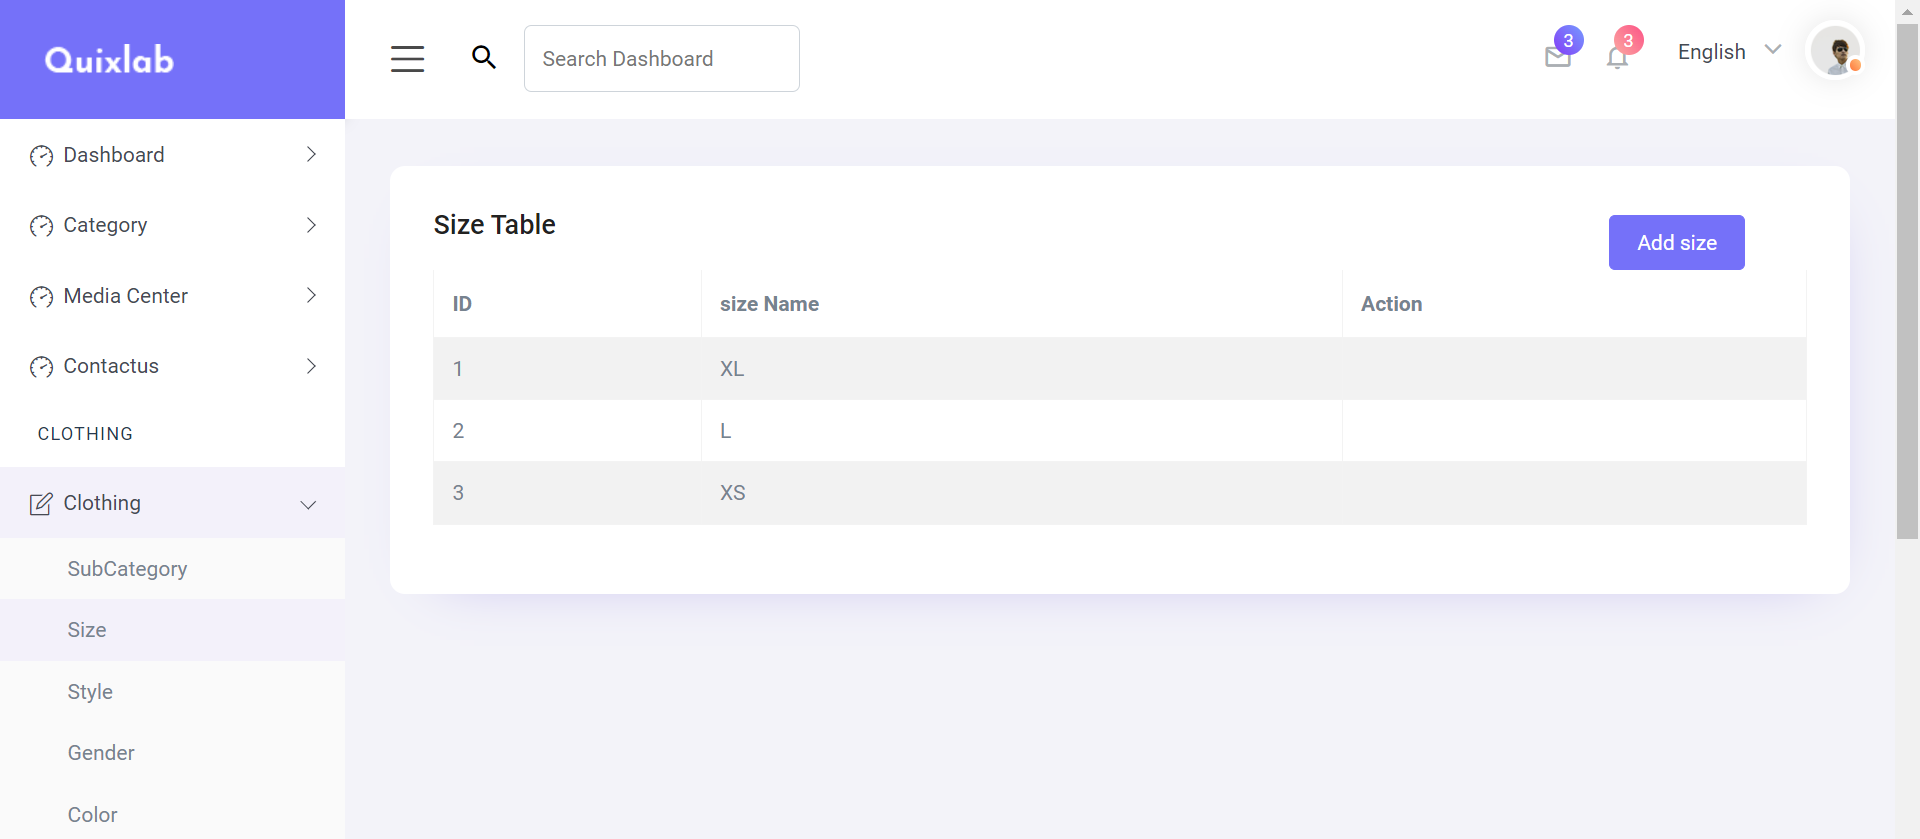1920x839 pixels.
Task: Click the Clothing edit pencil icon
Action: 41,504
